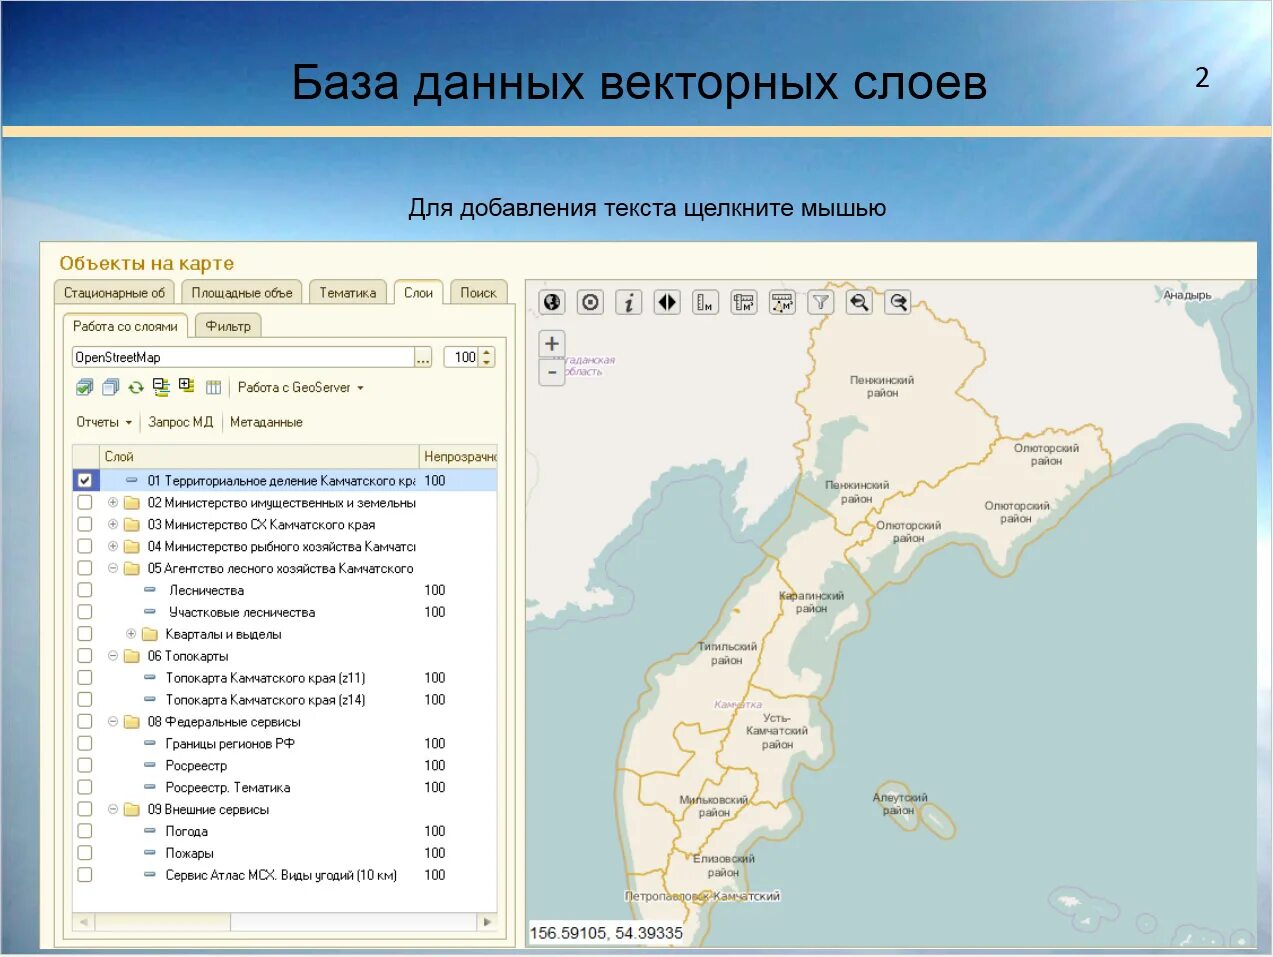Click the Непрозрачность column header
This screenshot has width=1273, height=957.
pyautogui.click(x=458, y=456)
